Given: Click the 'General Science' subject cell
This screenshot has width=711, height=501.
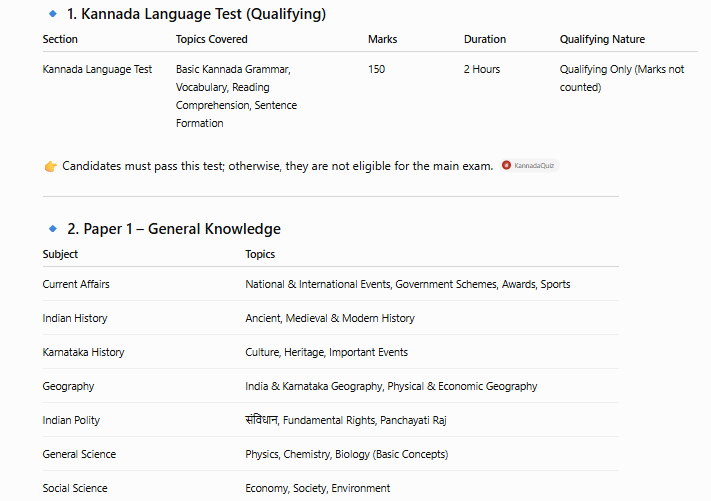Looking at the screenshot, I should pyautogui.click(x=79, y=454).
